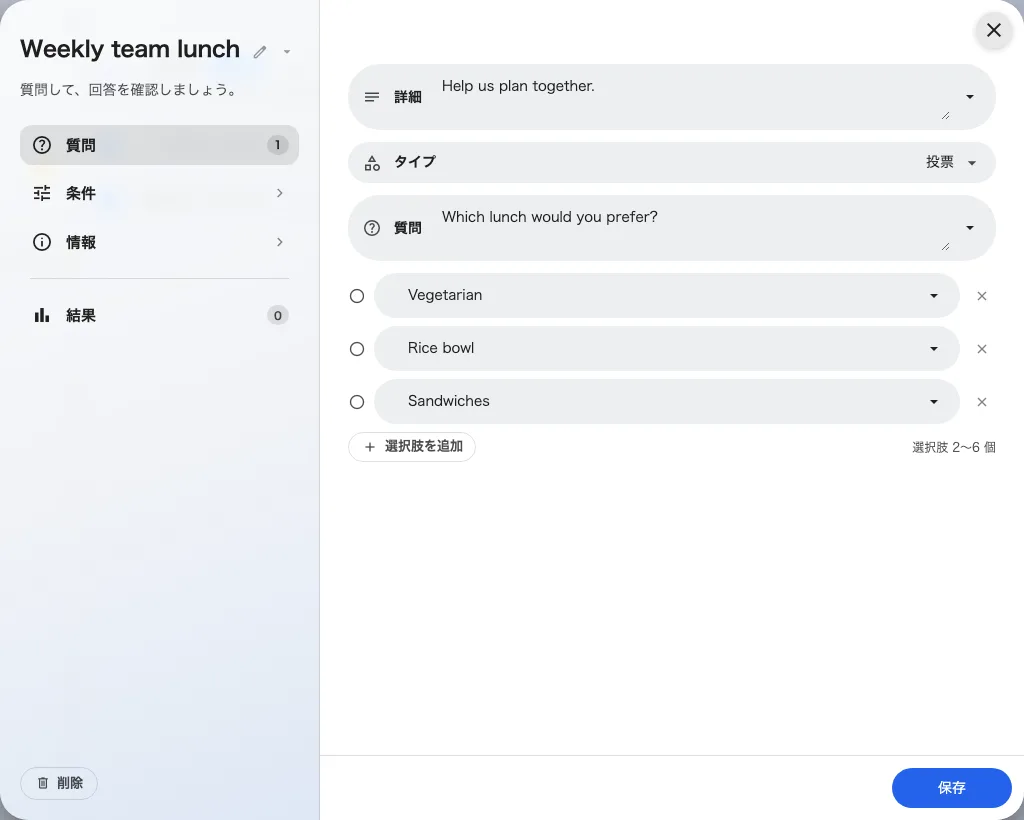Image resolution: width=1024 pixels, height=820 pixels.
Task: Select the Vegetarian radio button
Action: point(357,296)
